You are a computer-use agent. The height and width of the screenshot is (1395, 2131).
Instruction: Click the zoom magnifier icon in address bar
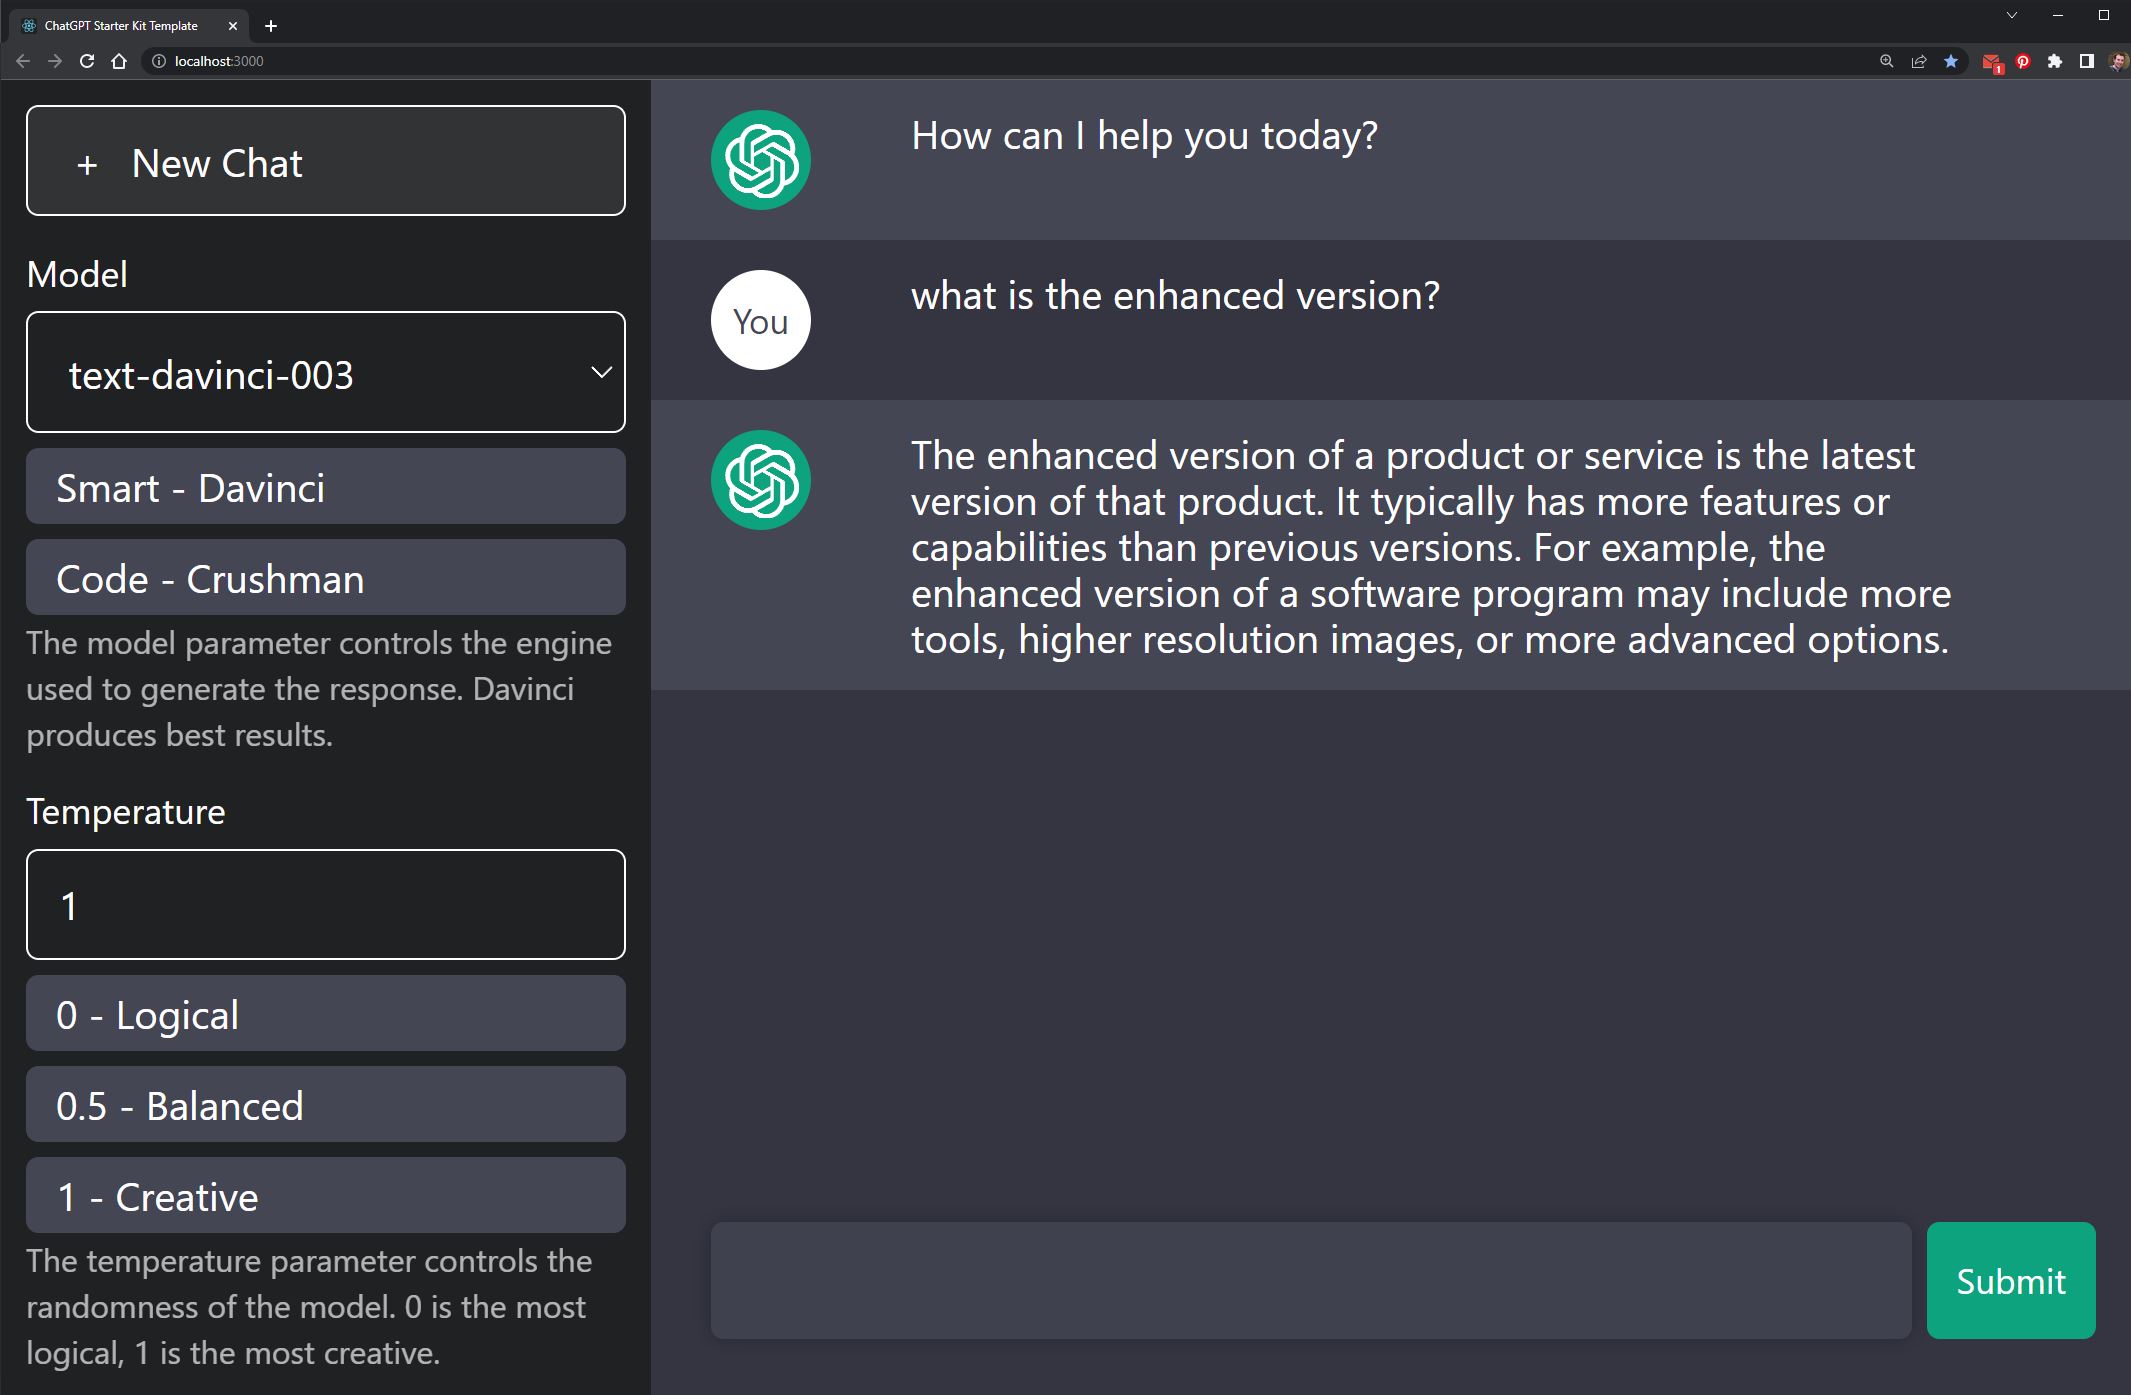(1886, 61)
